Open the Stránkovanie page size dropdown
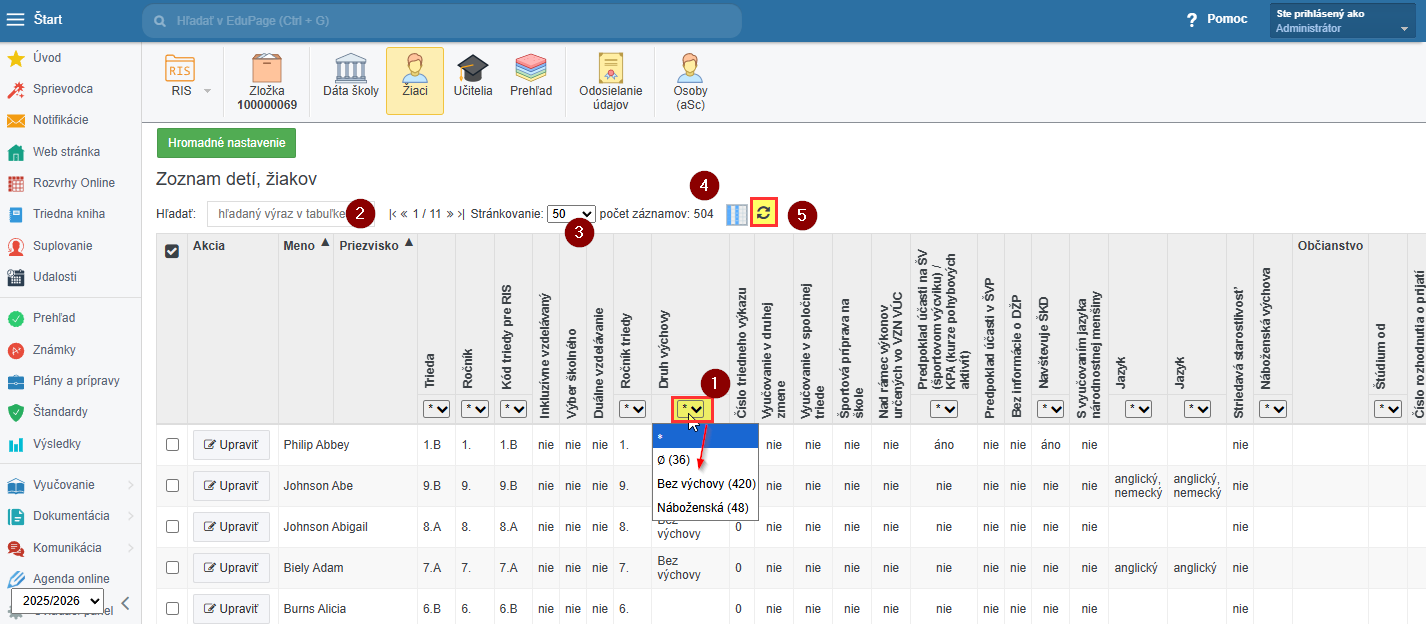Viewport: 1426px width, 624px height. pyautogui.click(x=571, y=214)
